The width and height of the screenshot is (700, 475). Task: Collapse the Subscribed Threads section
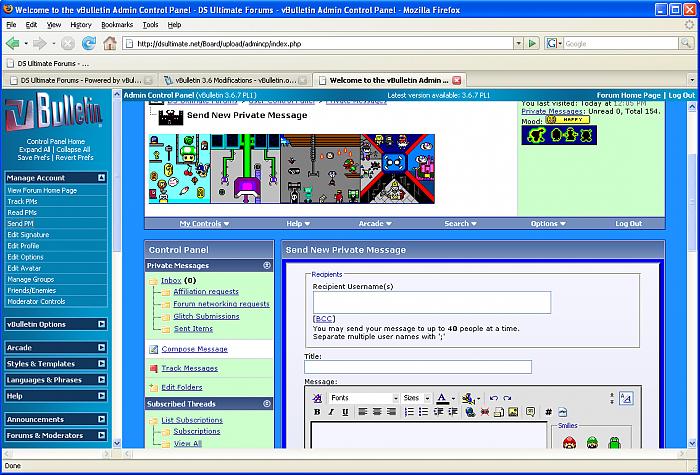tap(267, 404)
